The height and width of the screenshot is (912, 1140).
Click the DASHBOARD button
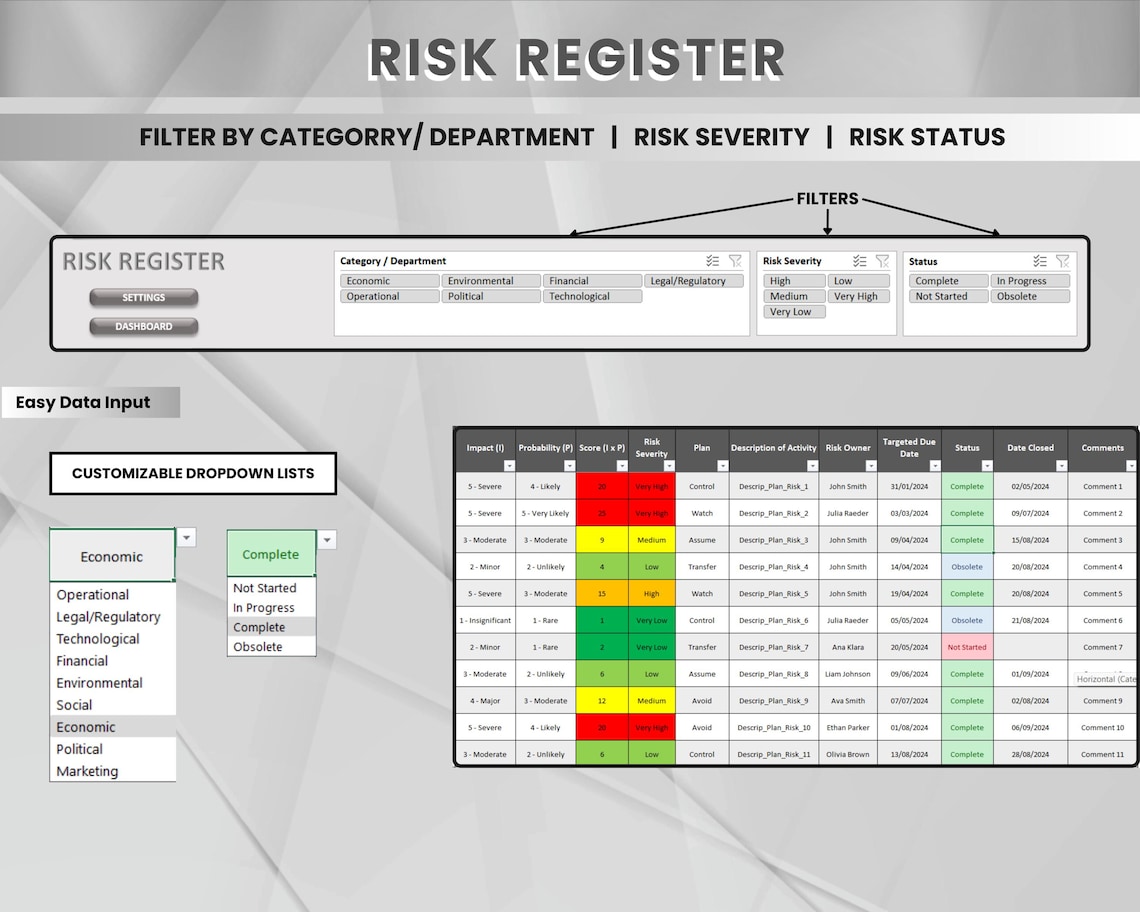tap(143, 326)
